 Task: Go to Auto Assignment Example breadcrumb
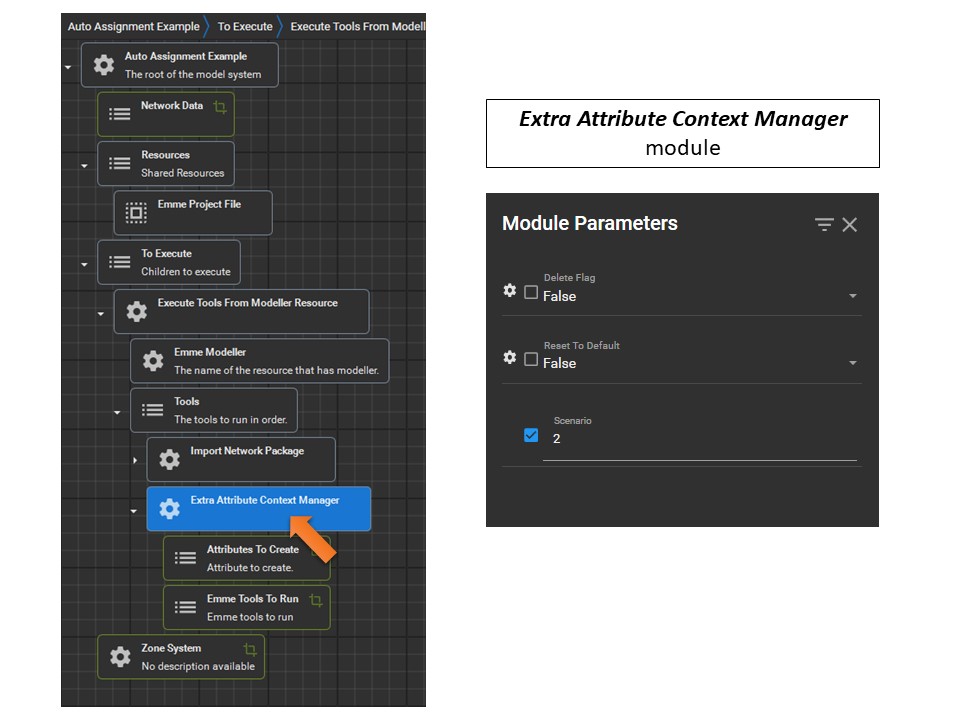point(133,26)
